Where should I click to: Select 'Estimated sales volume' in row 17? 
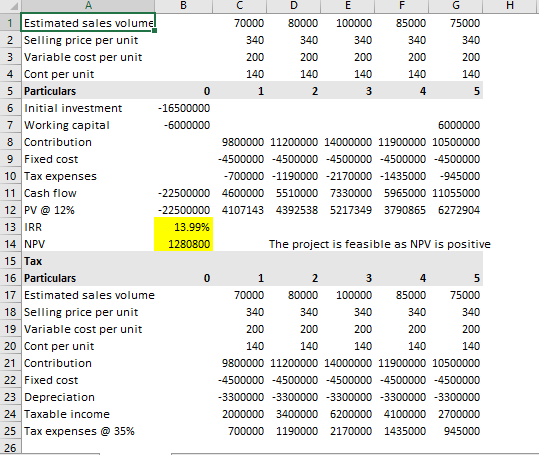[88, 295]
